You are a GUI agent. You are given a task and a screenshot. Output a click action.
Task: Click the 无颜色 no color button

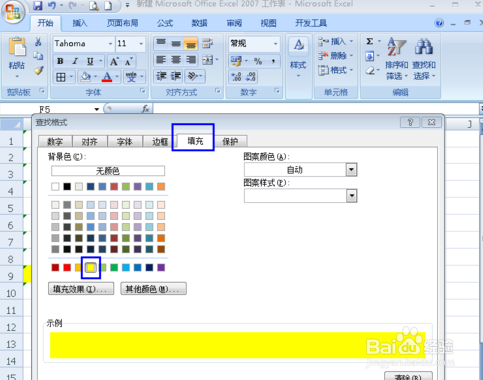point(108,171)
